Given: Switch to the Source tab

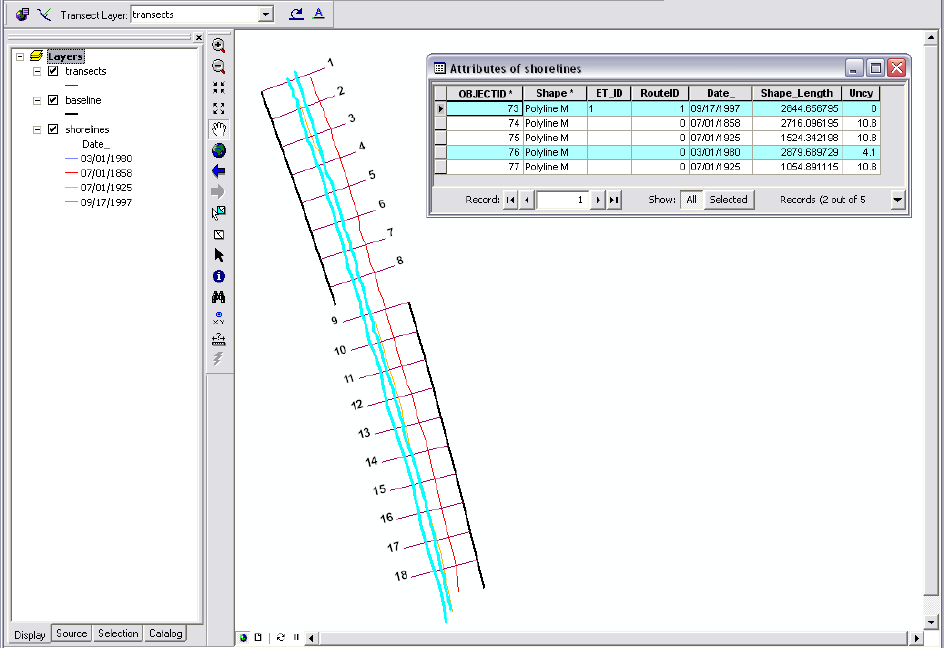Looking at the screenshot, I should (x=72, y=633).
